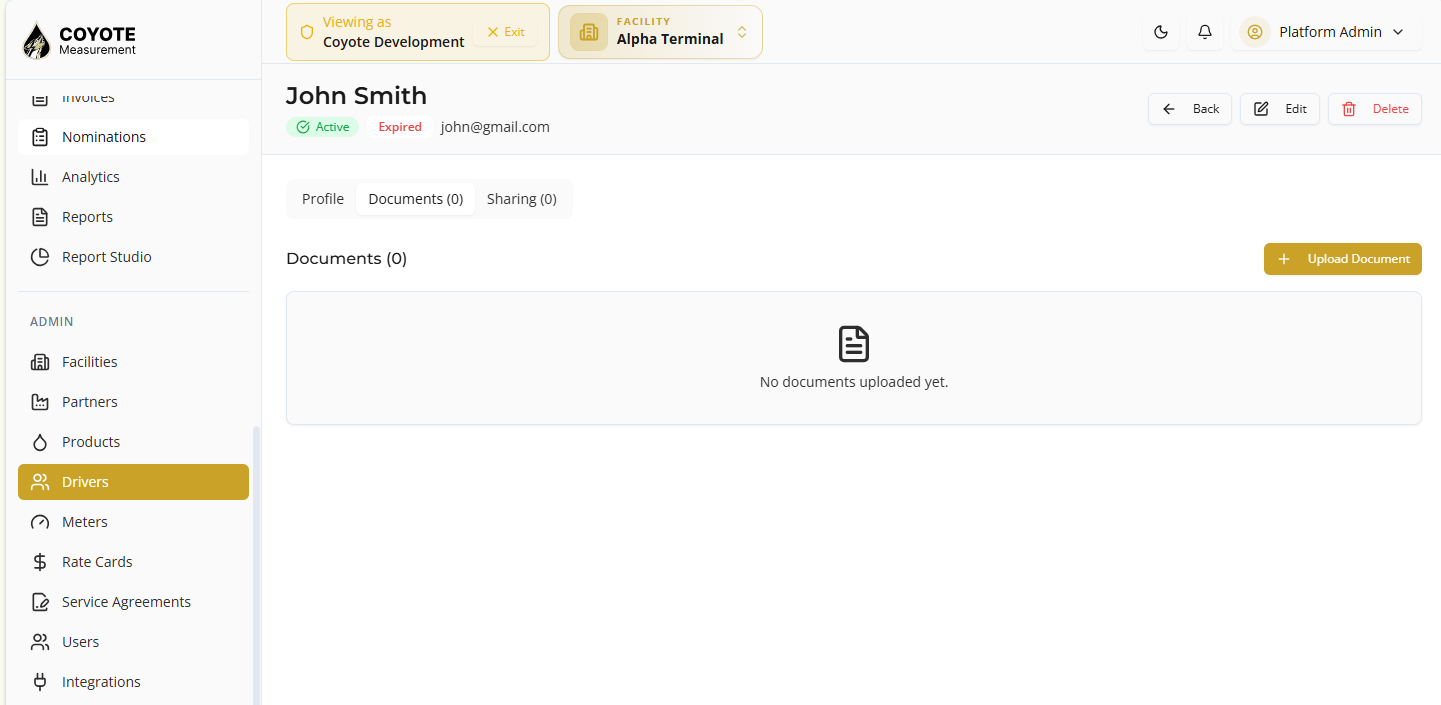This screenshot has width=1441, height=705.
Task: Click the Coyote Measurement logo
Action: pos(80,40)
